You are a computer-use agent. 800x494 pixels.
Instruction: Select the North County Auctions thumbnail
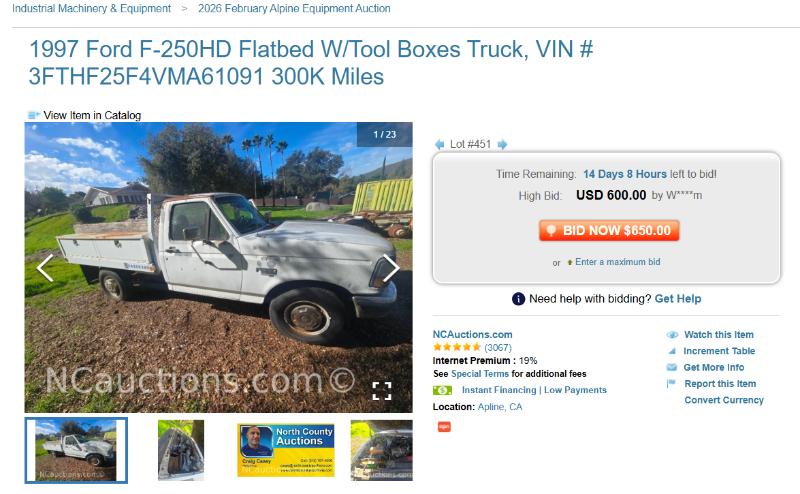pyautogui.click(x=286, y=450)
